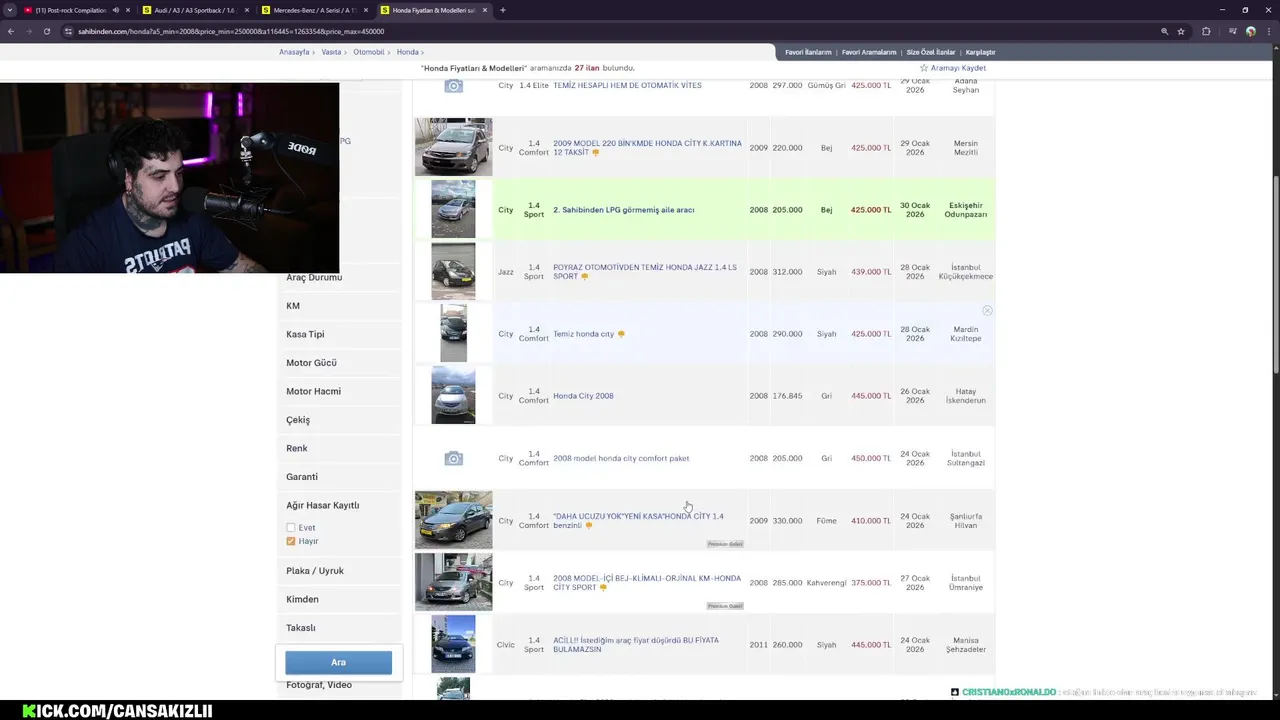
Task: Open a new browser tab with plus
Action: (502, 10)
